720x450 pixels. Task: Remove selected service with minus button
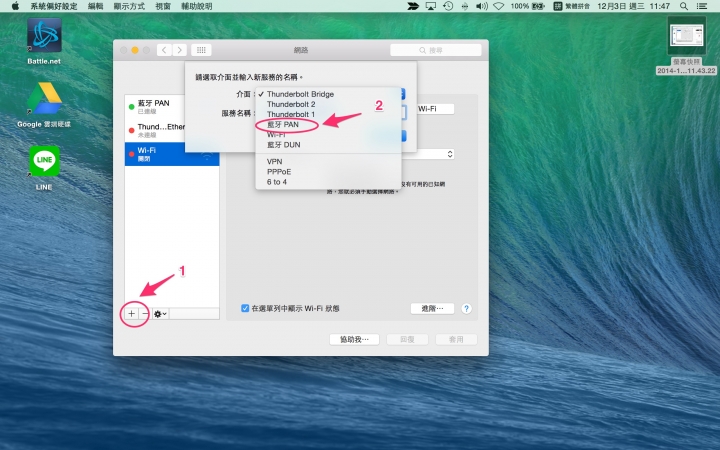tap(145, 314)
